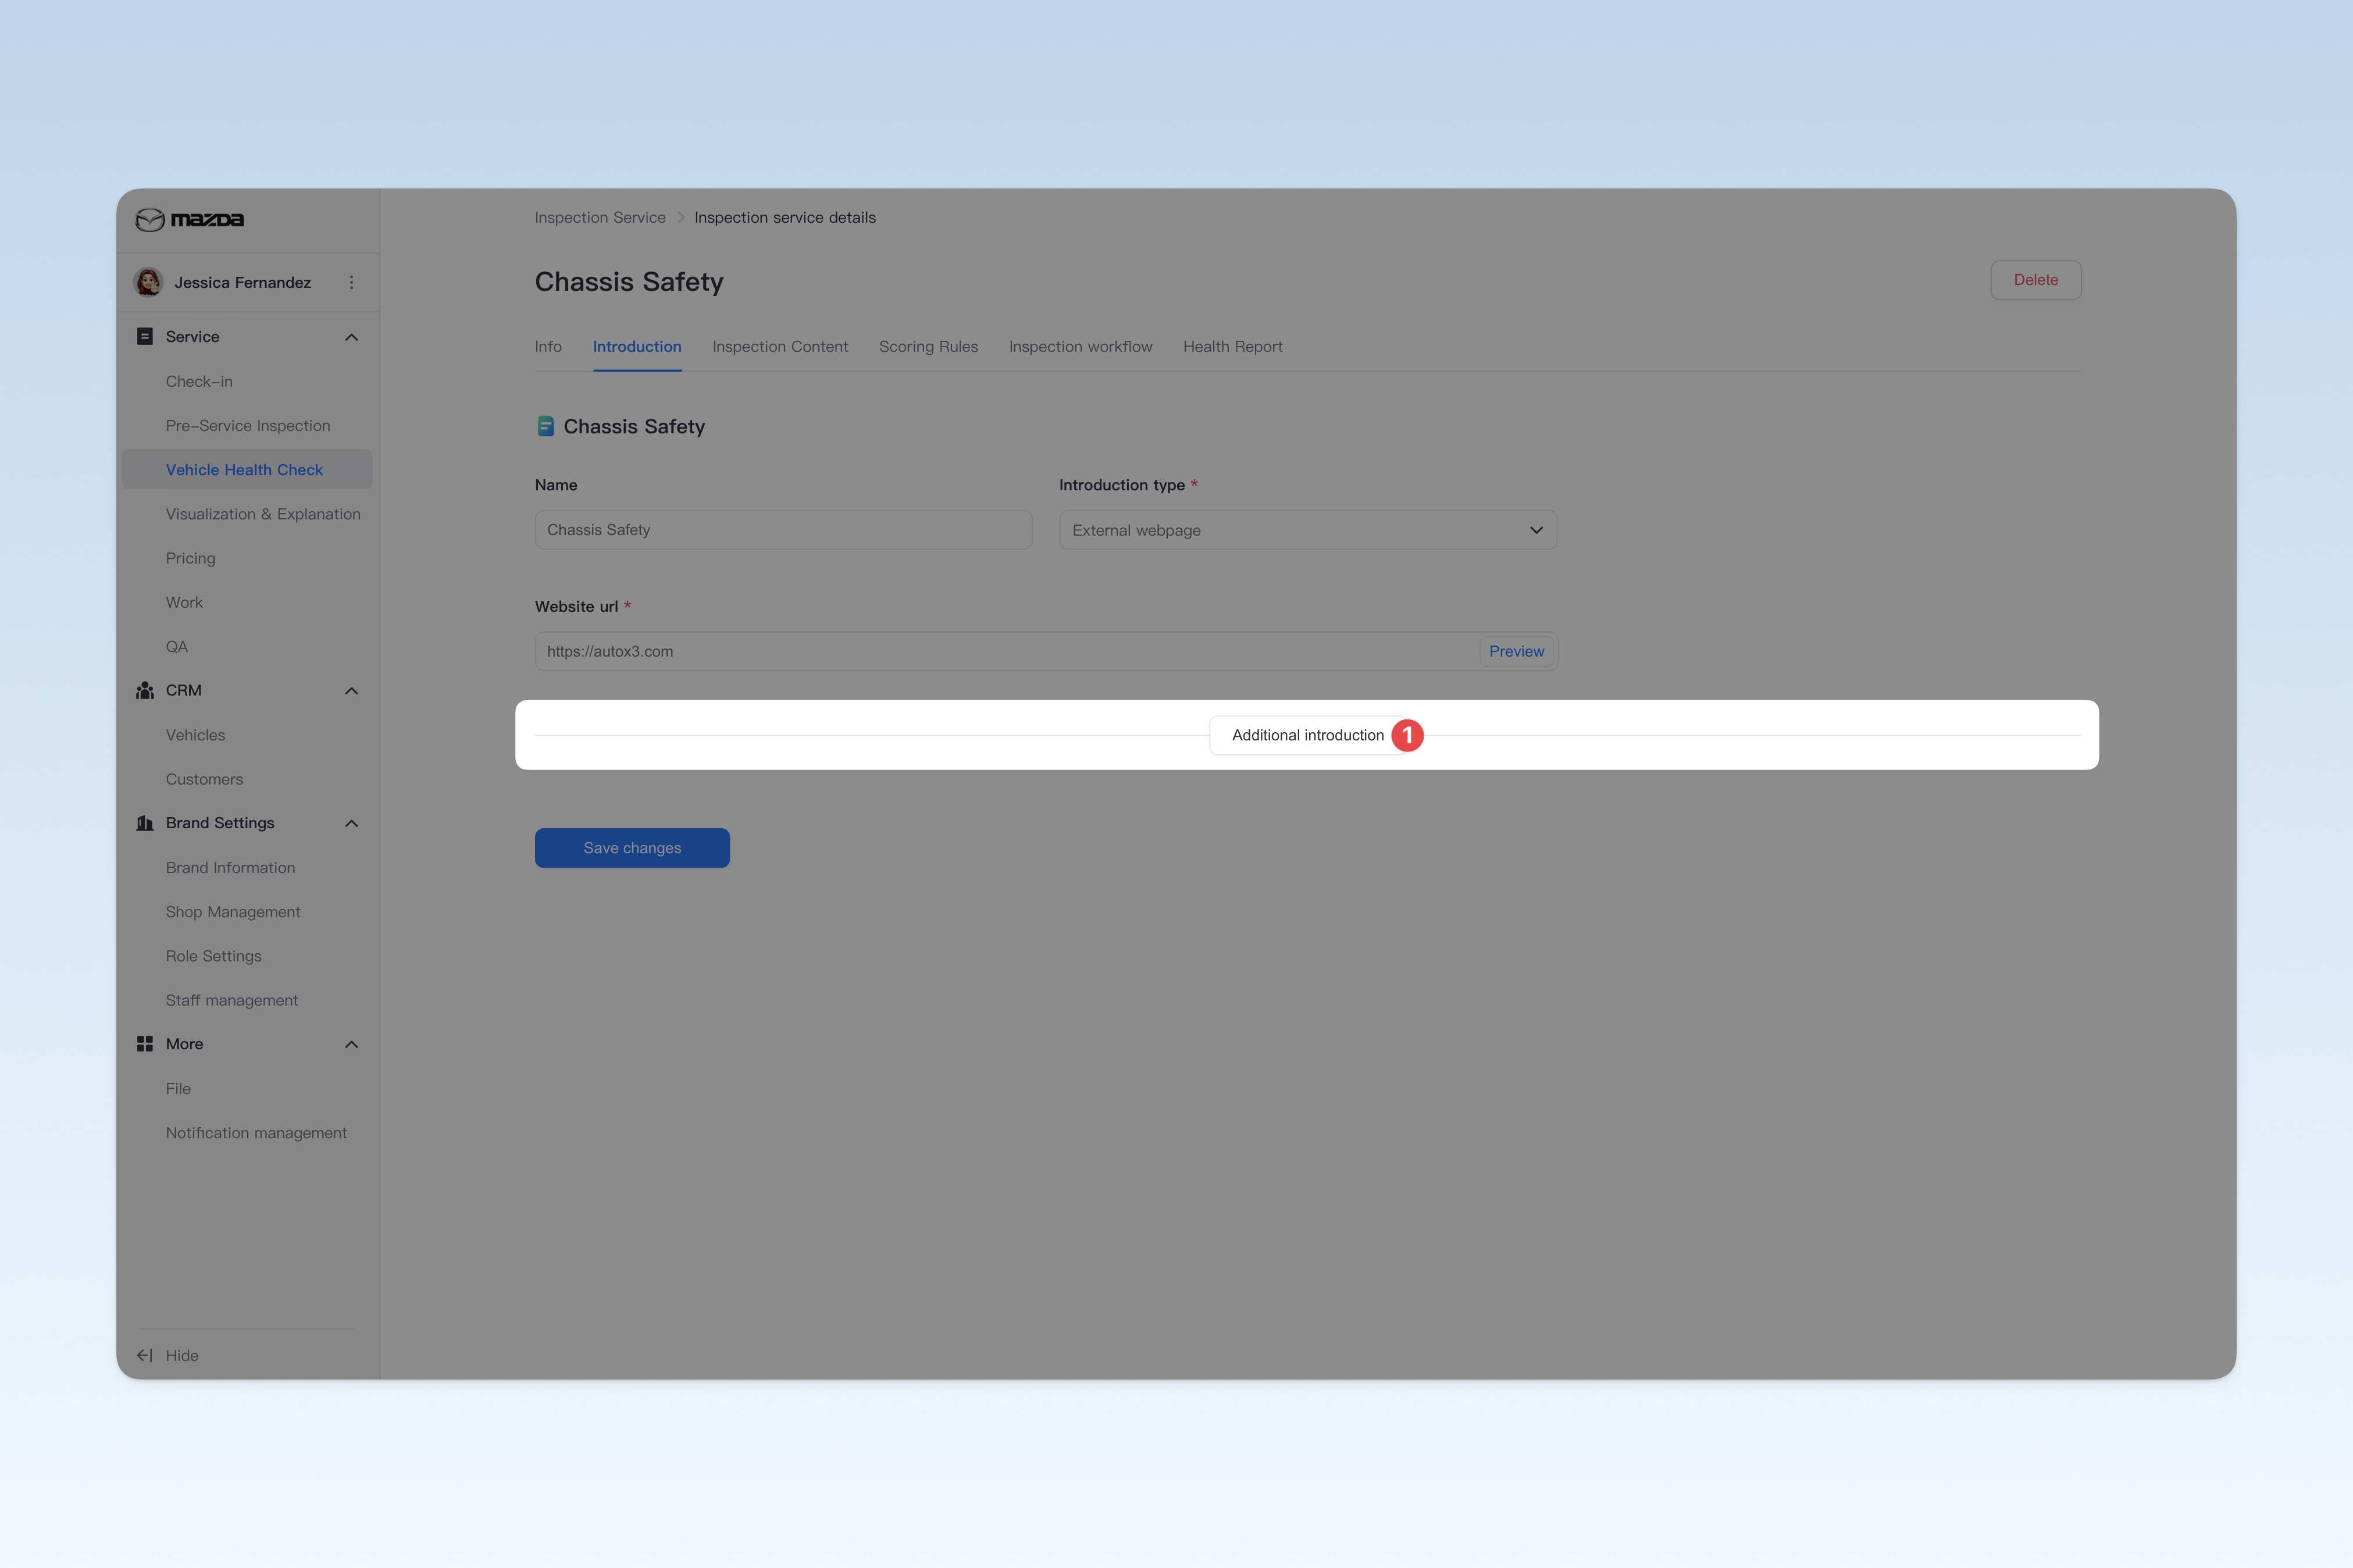Viewport: 2353px width, 1568px height.
Task: Click the Save changes button
Action: [632, 848]
